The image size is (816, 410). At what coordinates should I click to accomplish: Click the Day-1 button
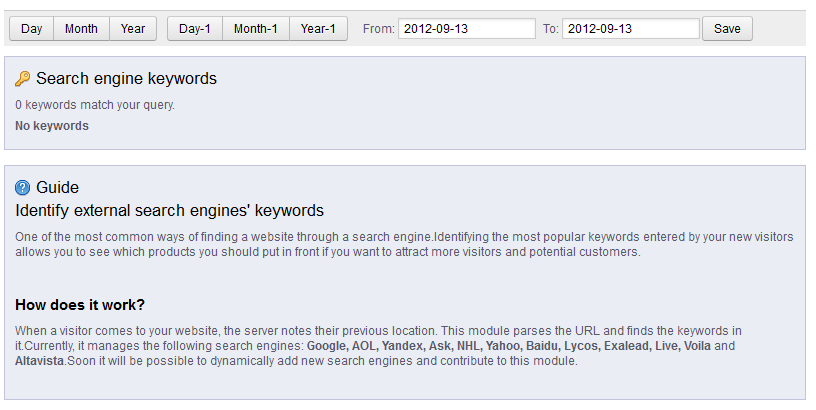195,29
